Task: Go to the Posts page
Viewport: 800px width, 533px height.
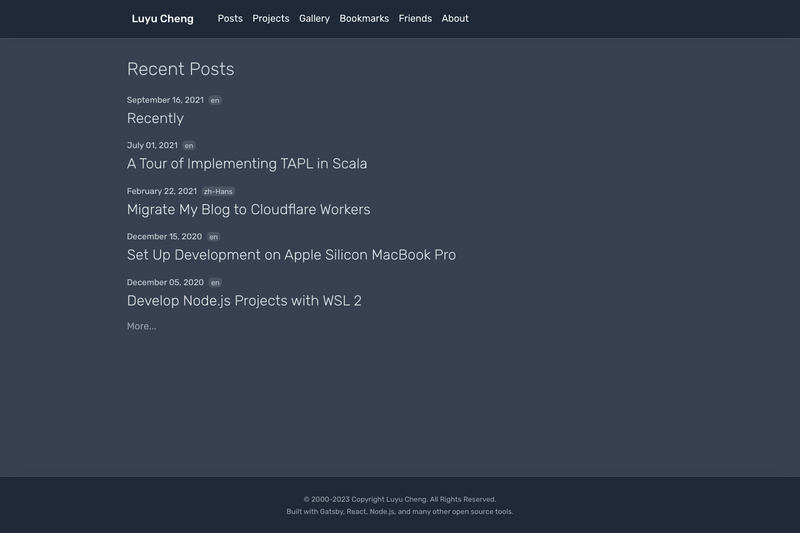Action: [230, 18]
